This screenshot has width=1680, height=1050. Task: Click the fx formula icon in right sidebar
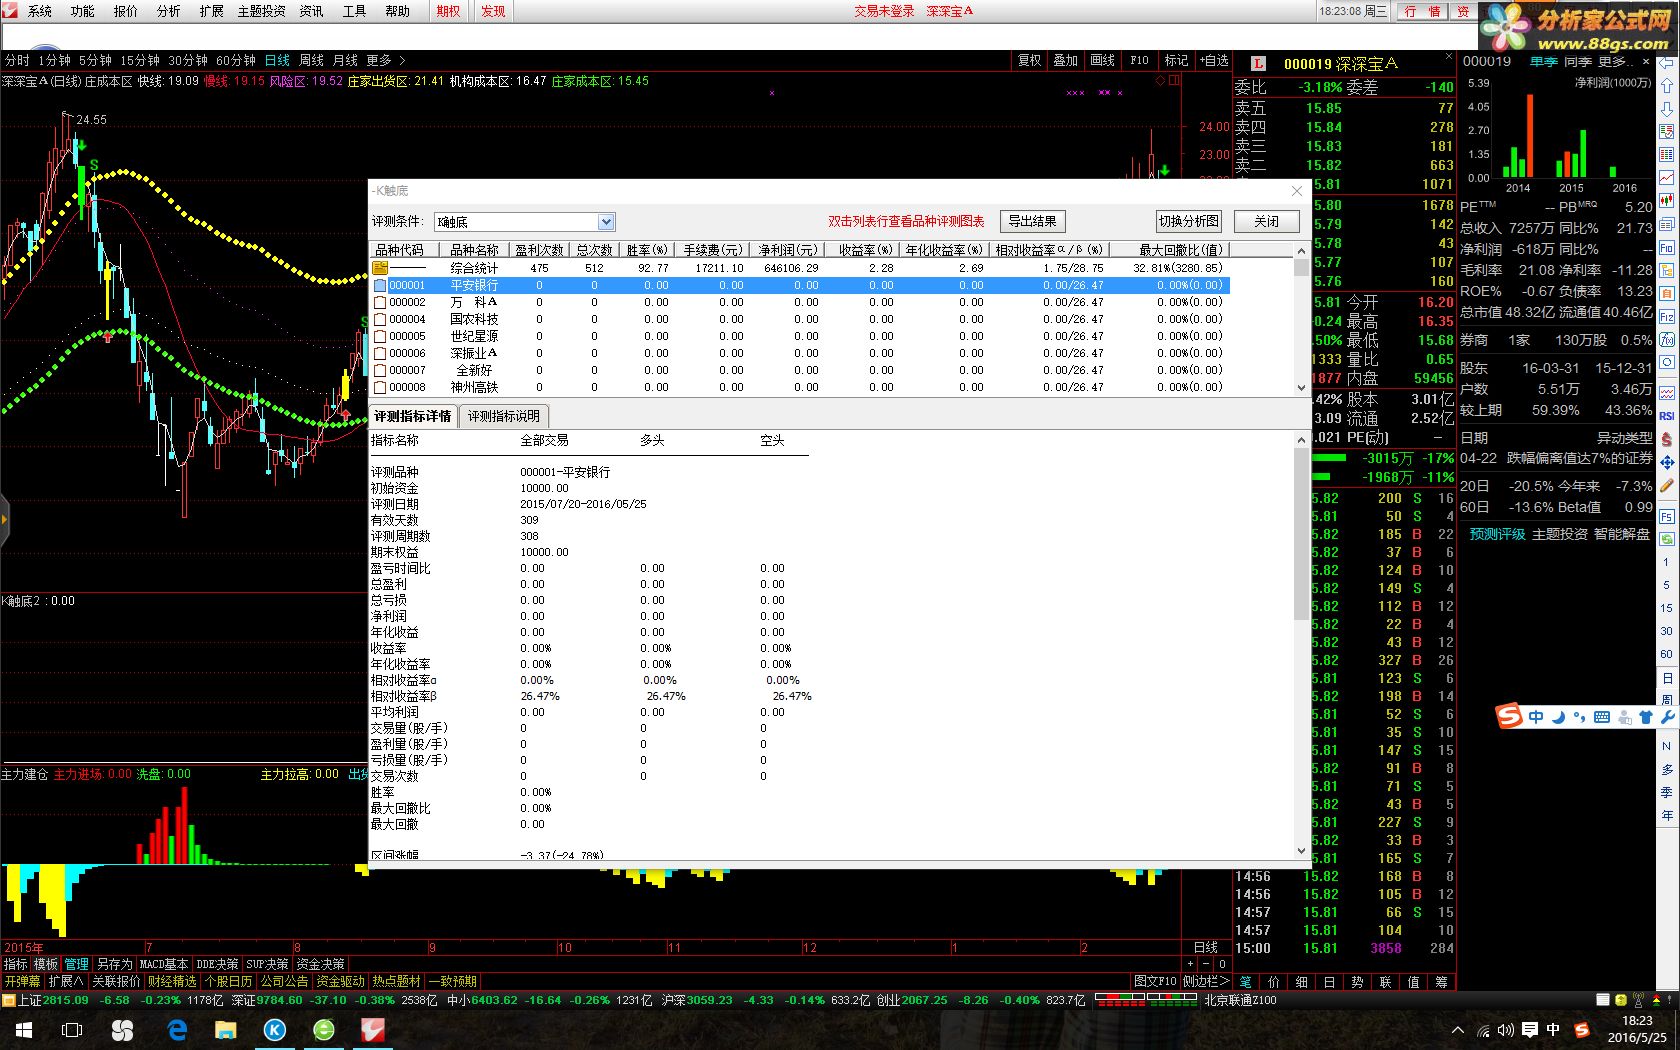pos(1667,340)
